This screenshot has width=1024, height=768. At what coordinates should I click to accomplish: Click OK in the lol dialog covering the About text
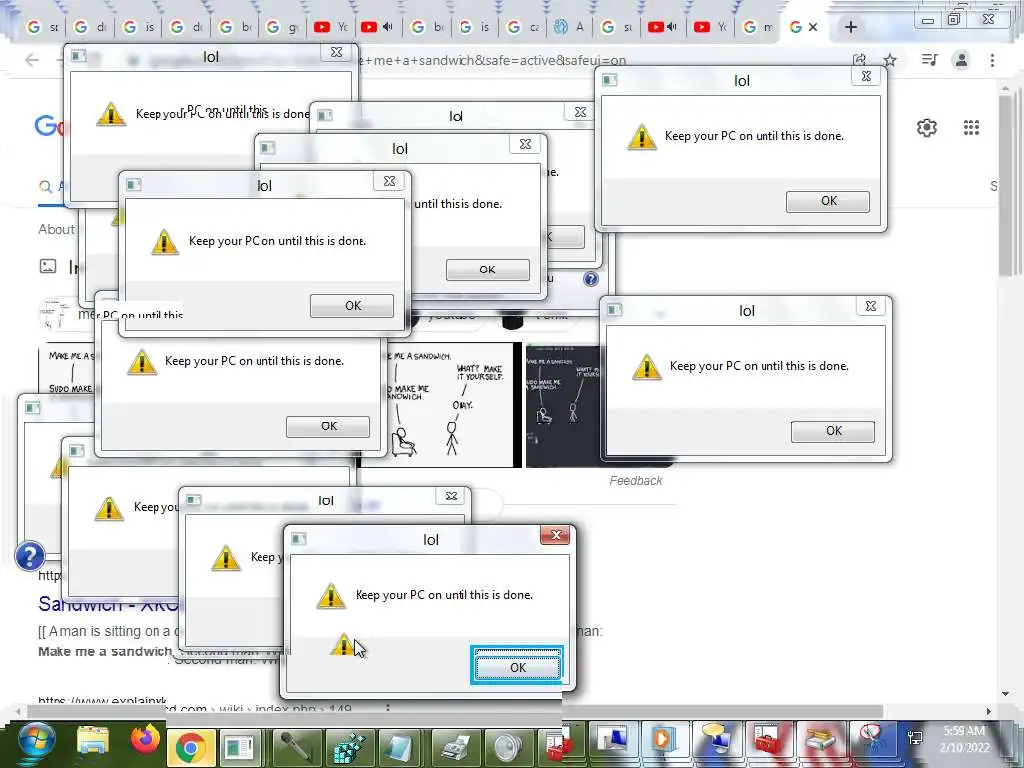[352, 306]
